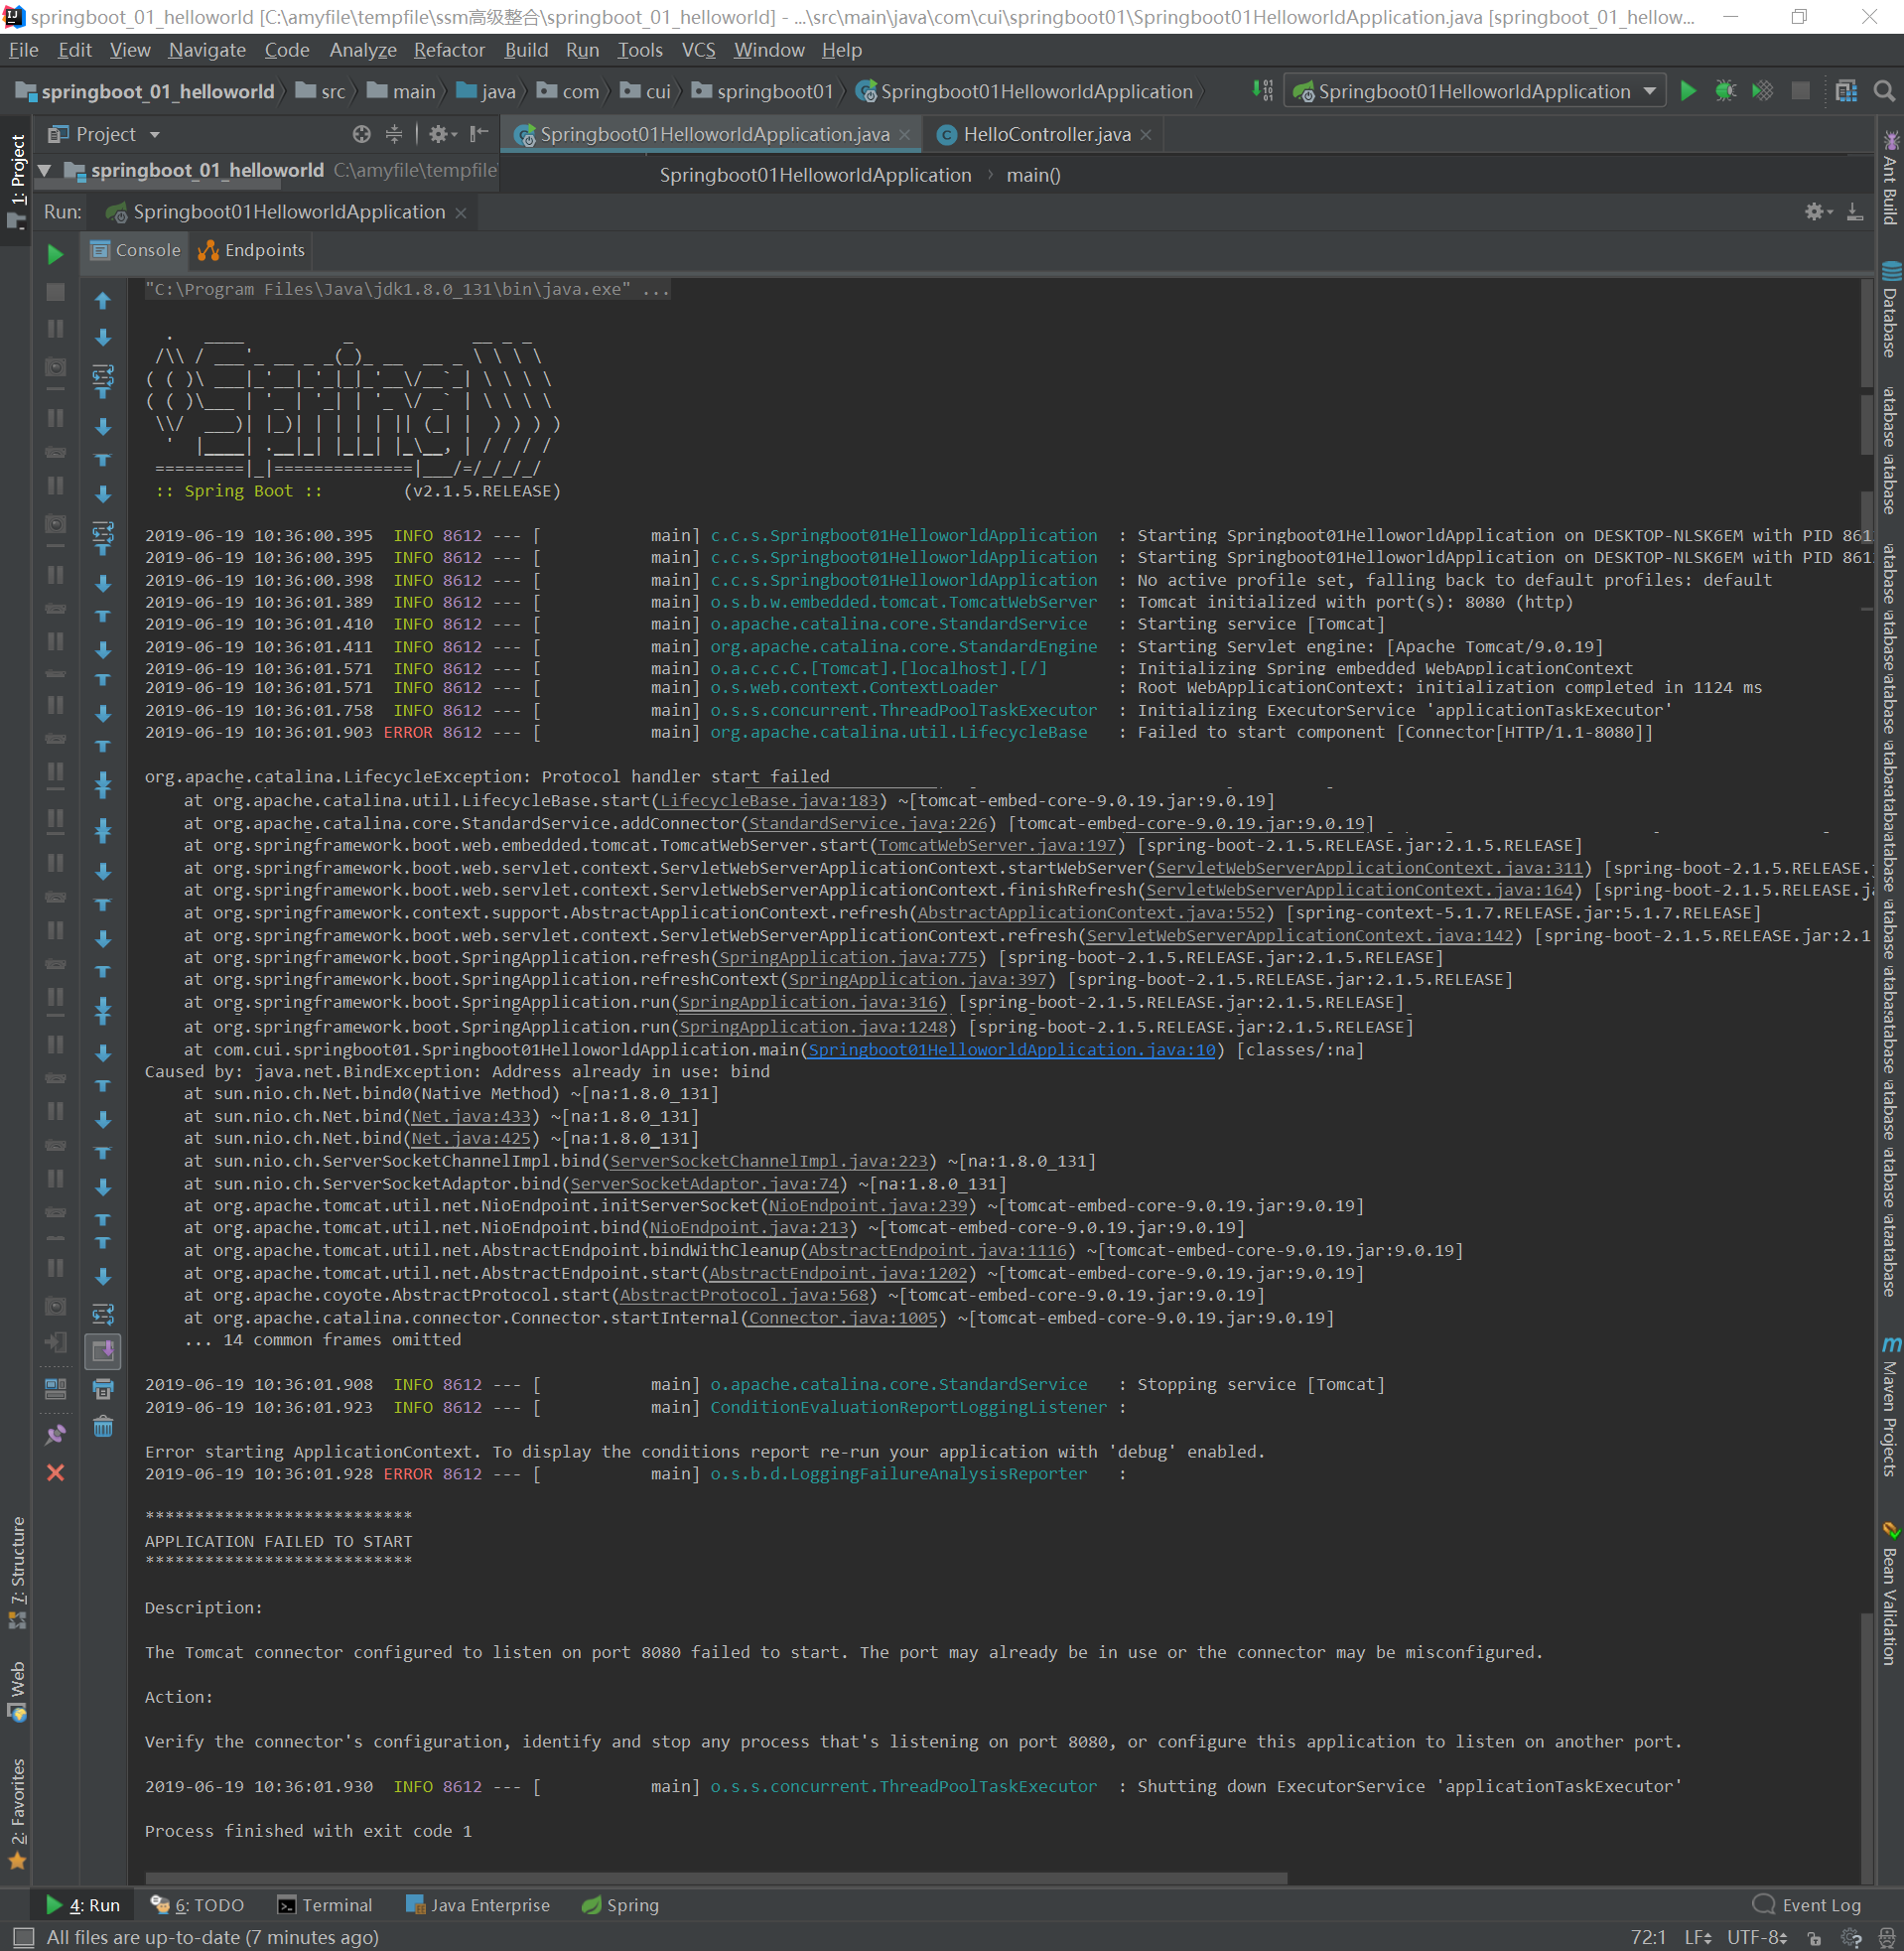Rerun Springboot01HelloworldApplication from the Run panel
Screen dimensions: 1904x1951
(55, 254)
